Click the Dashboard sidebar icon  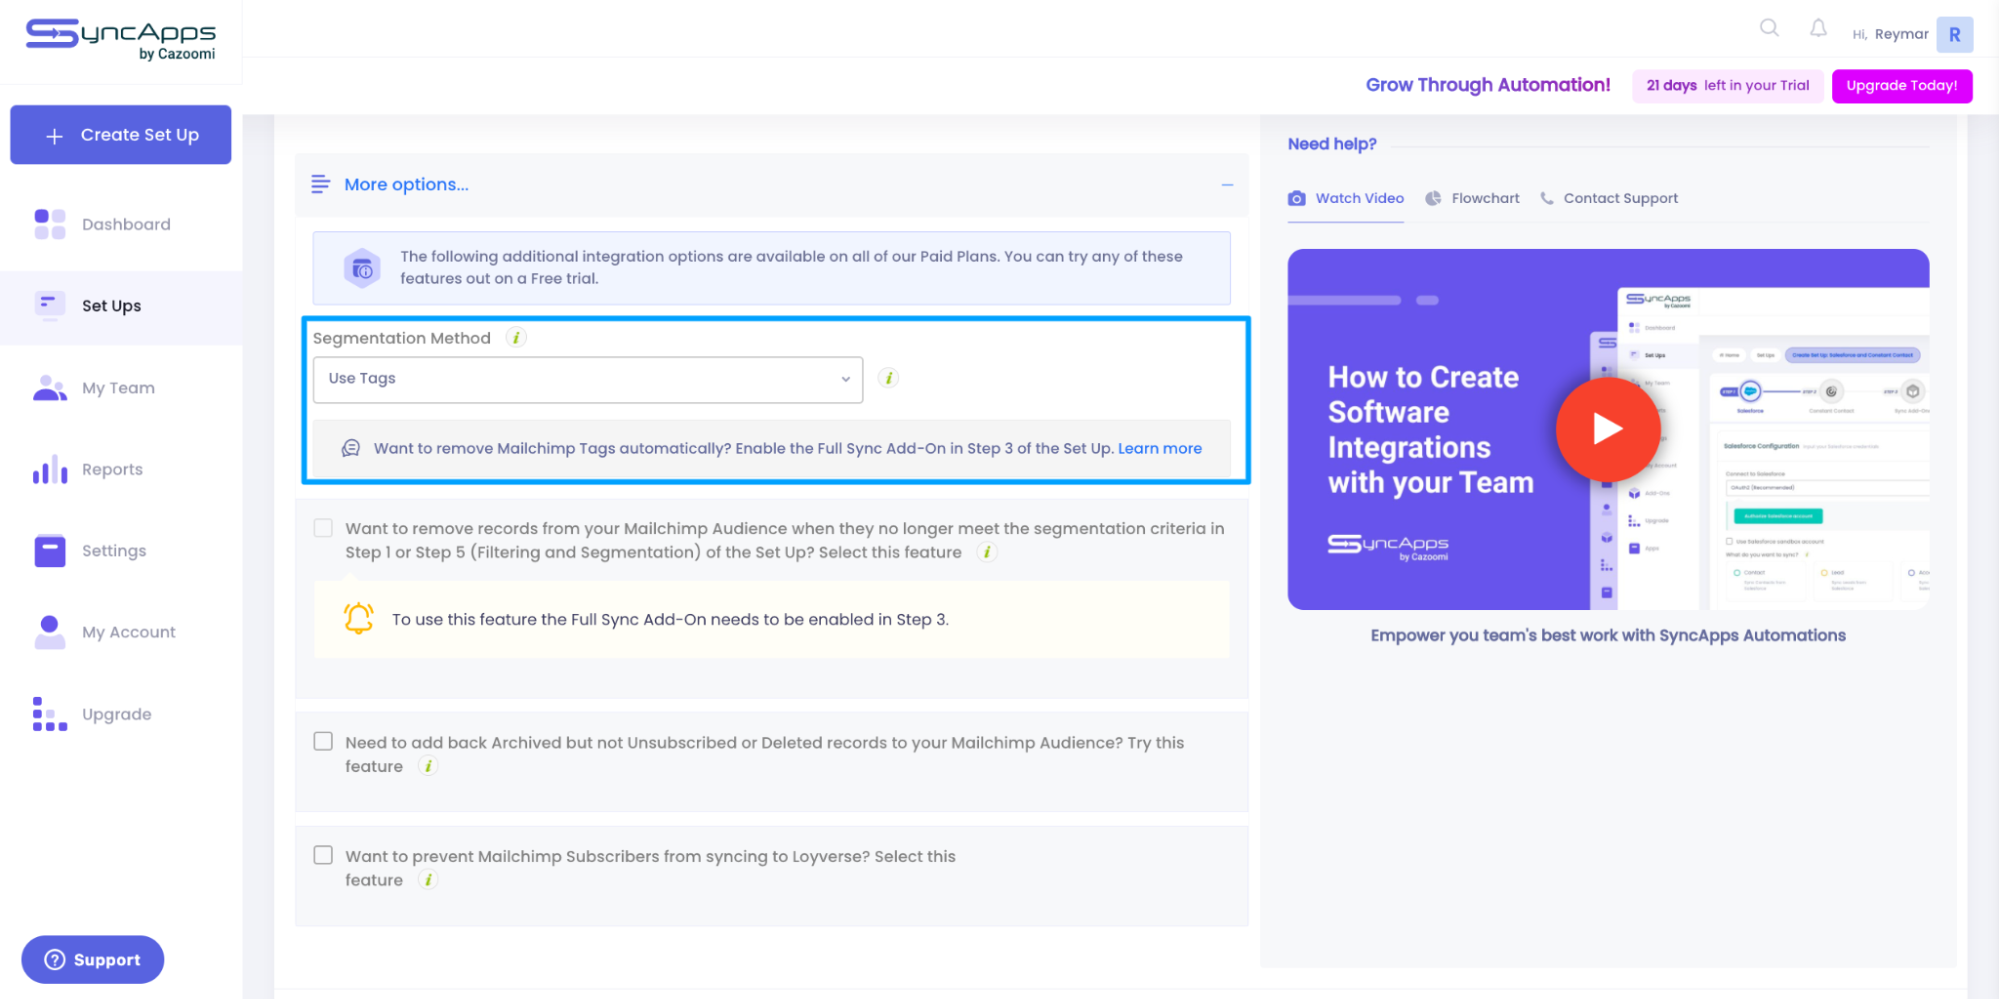click(50, 224)
